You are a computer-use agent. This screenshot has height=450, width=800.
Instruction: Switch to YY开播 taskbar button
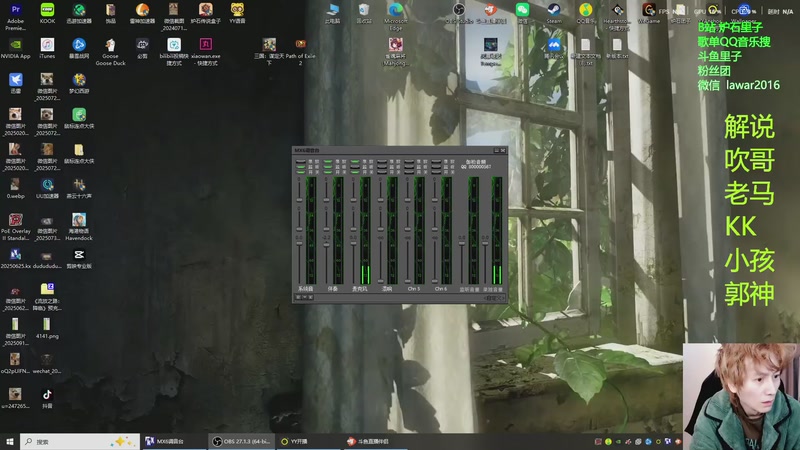click(308, 442)
